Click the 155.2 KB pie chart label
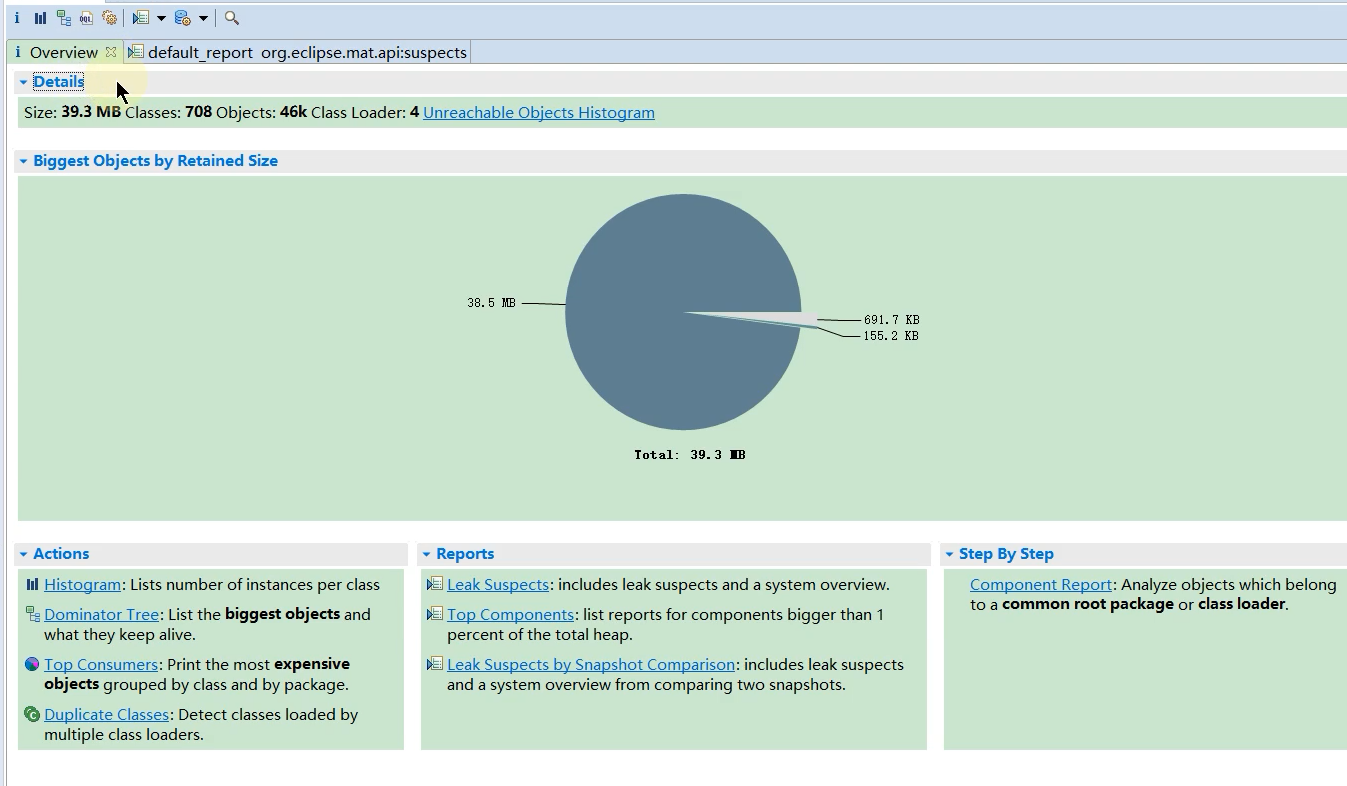Screen dimensions: 1347x786 (x=891, y=336)
